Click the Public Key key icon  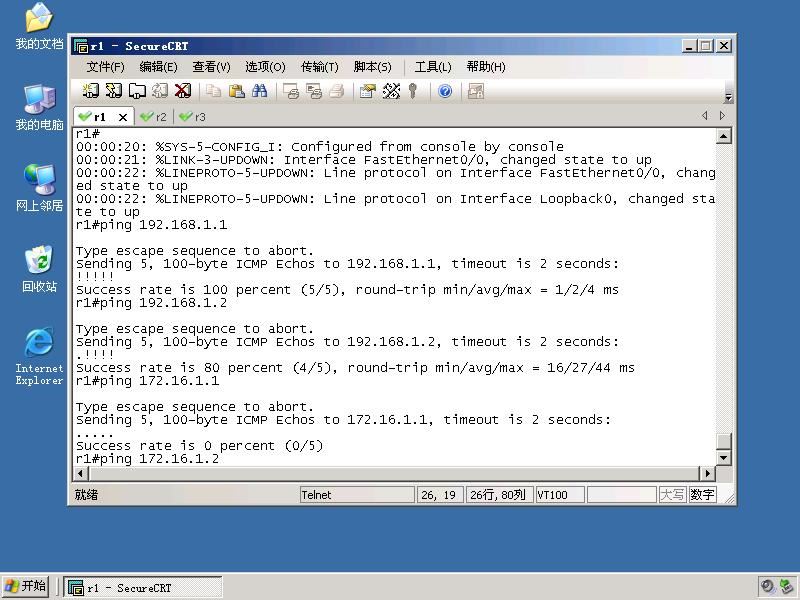pyautogui.click(x=413, y=91)
